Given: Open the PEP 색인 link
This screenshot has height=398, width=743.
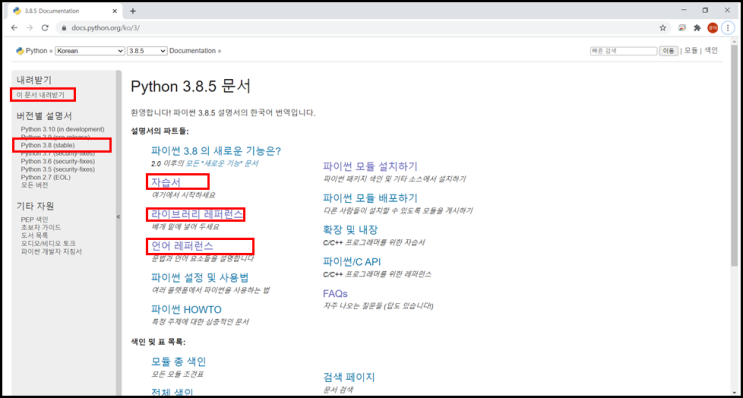Looking at the screenshot, I should click(35, 219).
